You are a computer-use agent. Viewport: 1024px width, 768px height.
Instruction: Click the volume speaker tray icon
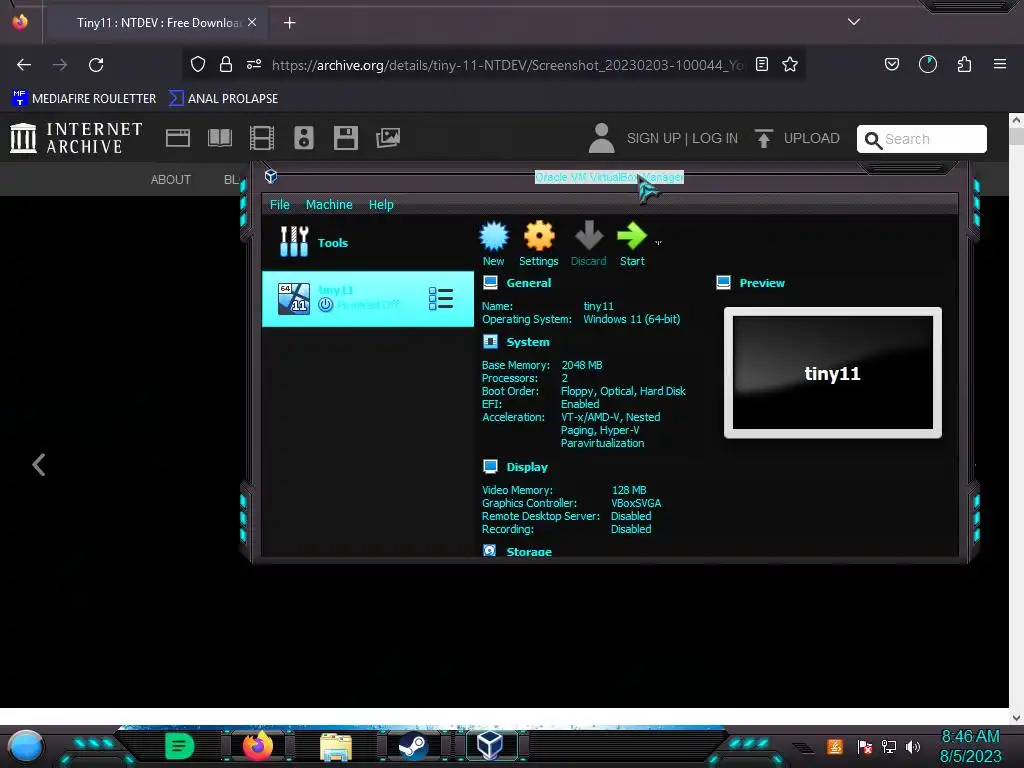pyautogui.click(x=913, y=746)
